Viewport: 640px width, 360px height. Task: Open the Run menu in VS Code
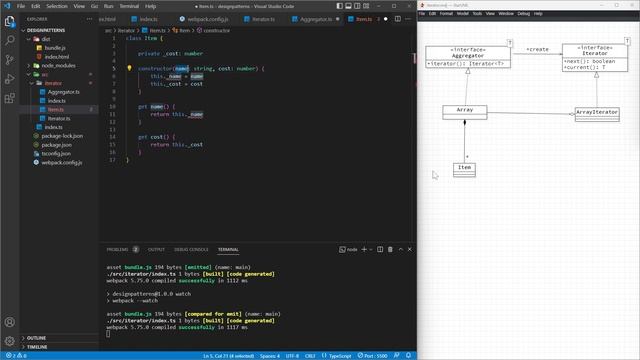[108, 6]
